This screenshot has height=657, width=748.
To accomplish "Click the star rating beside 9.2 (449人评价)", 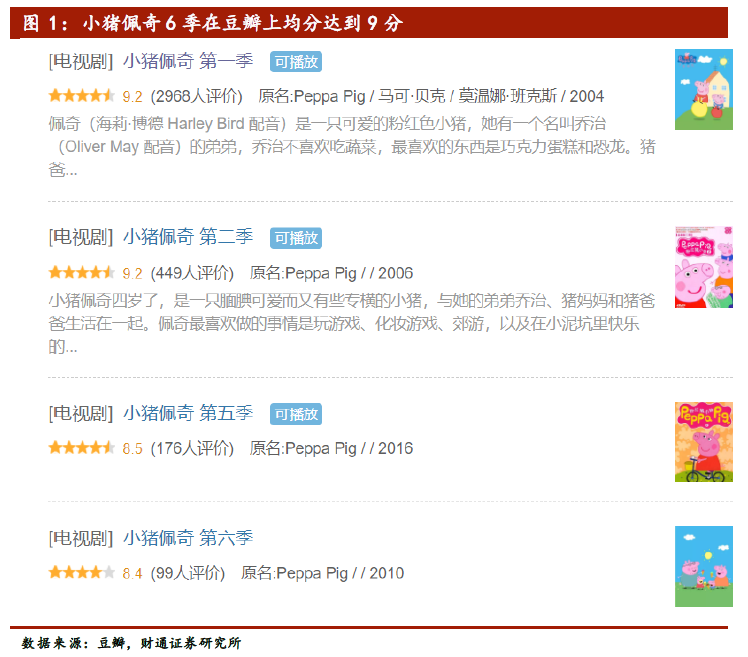I will click(x=82, y=272).
